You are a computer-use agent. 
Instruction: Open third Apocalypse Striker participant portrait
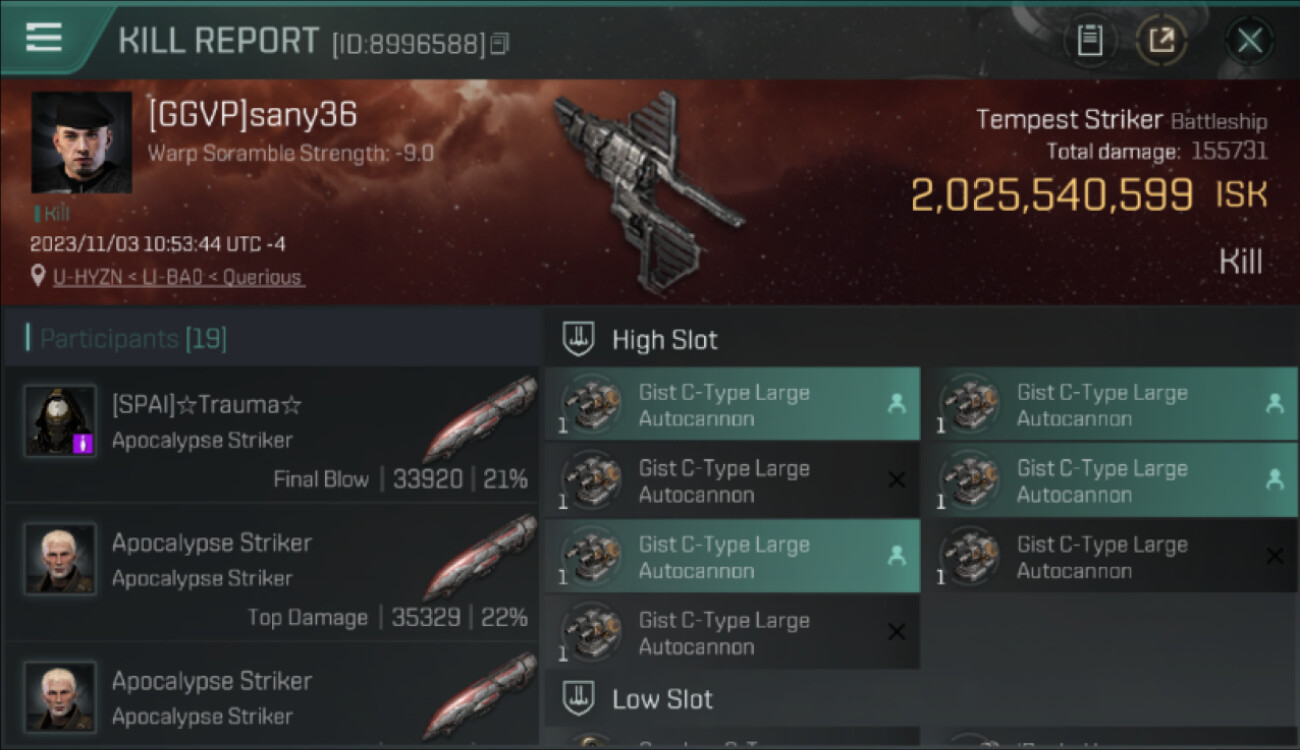(x=60, y=695)
